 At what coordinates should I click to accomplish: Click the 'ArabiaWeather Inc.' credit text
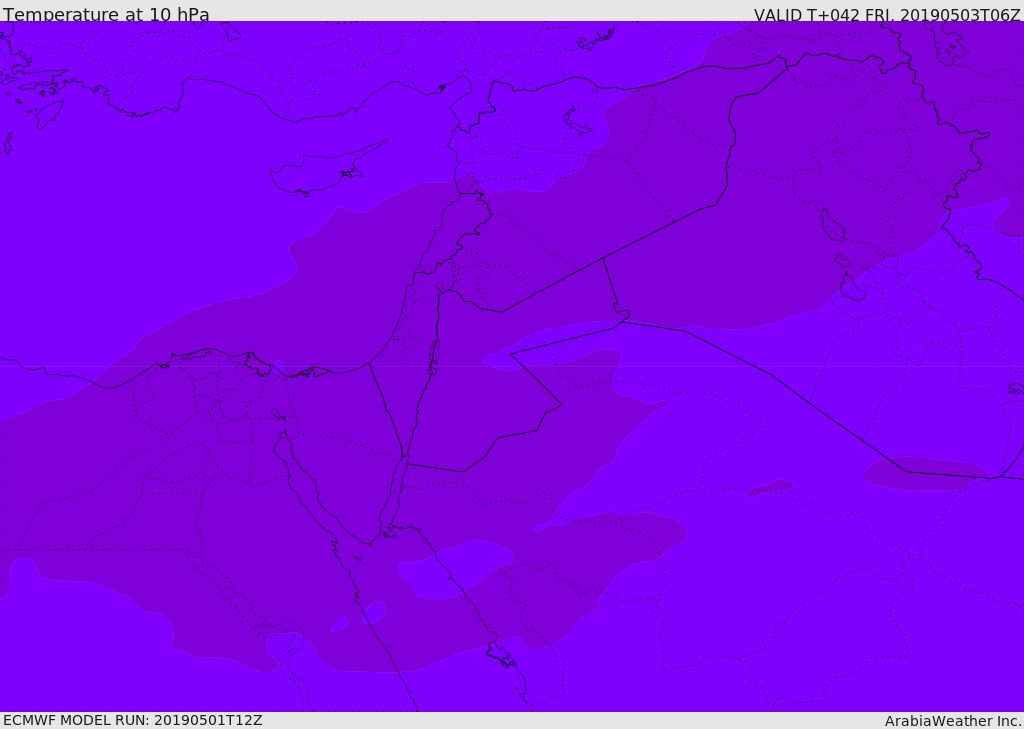point(952,721)
